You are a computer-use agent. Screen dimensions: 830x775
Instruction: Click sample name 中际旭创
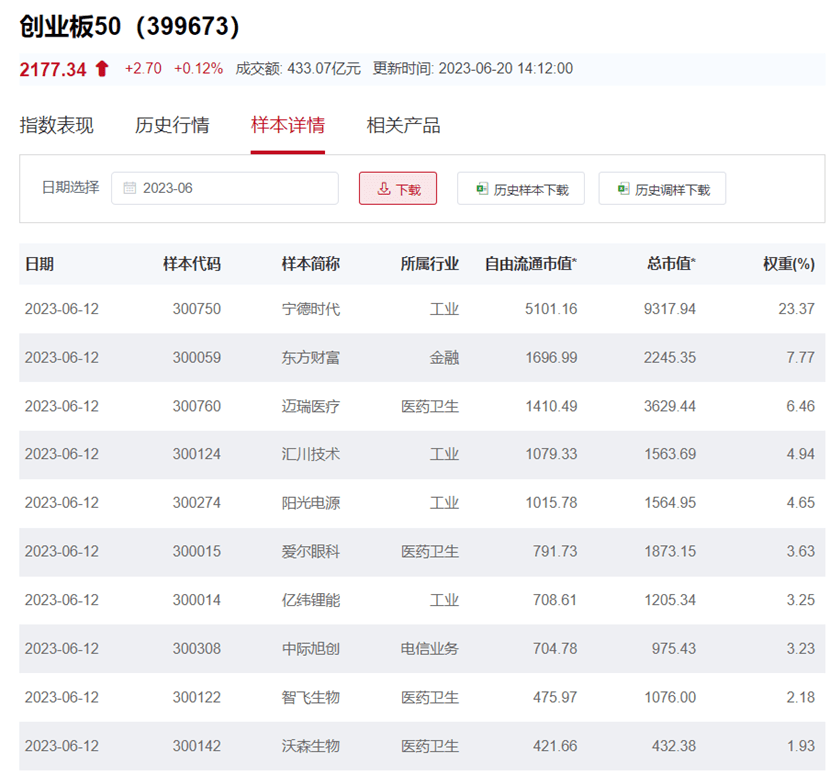(x=311, y=649)
